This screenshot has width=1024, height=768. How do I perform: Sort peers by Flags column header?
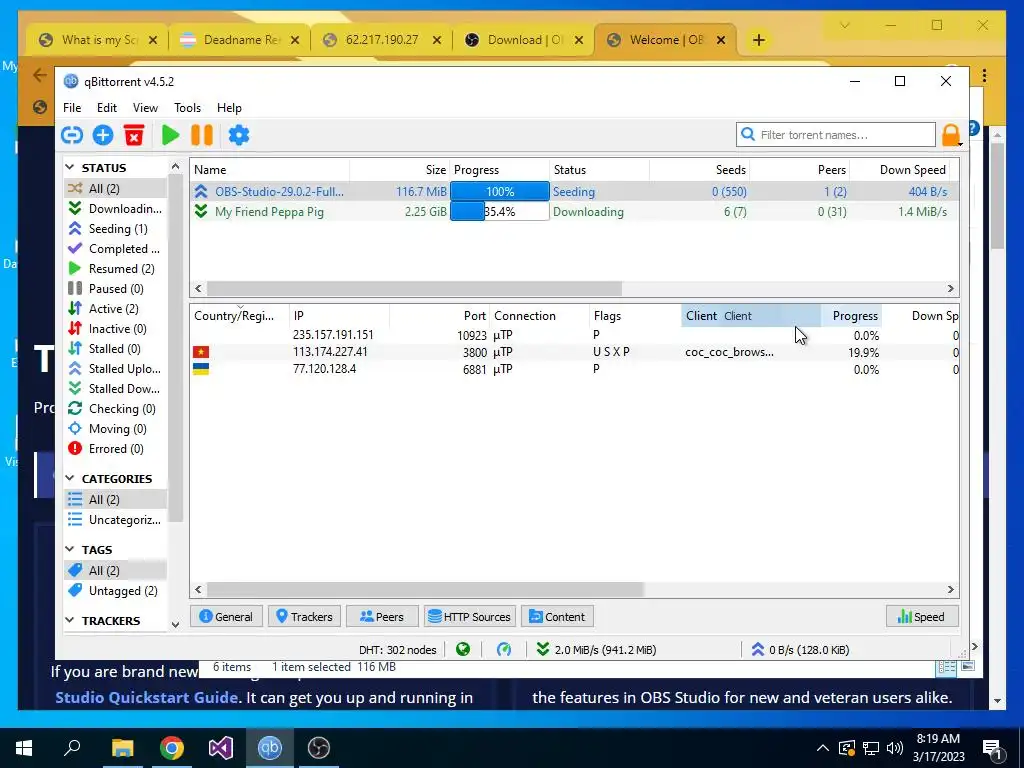(635, 316)
